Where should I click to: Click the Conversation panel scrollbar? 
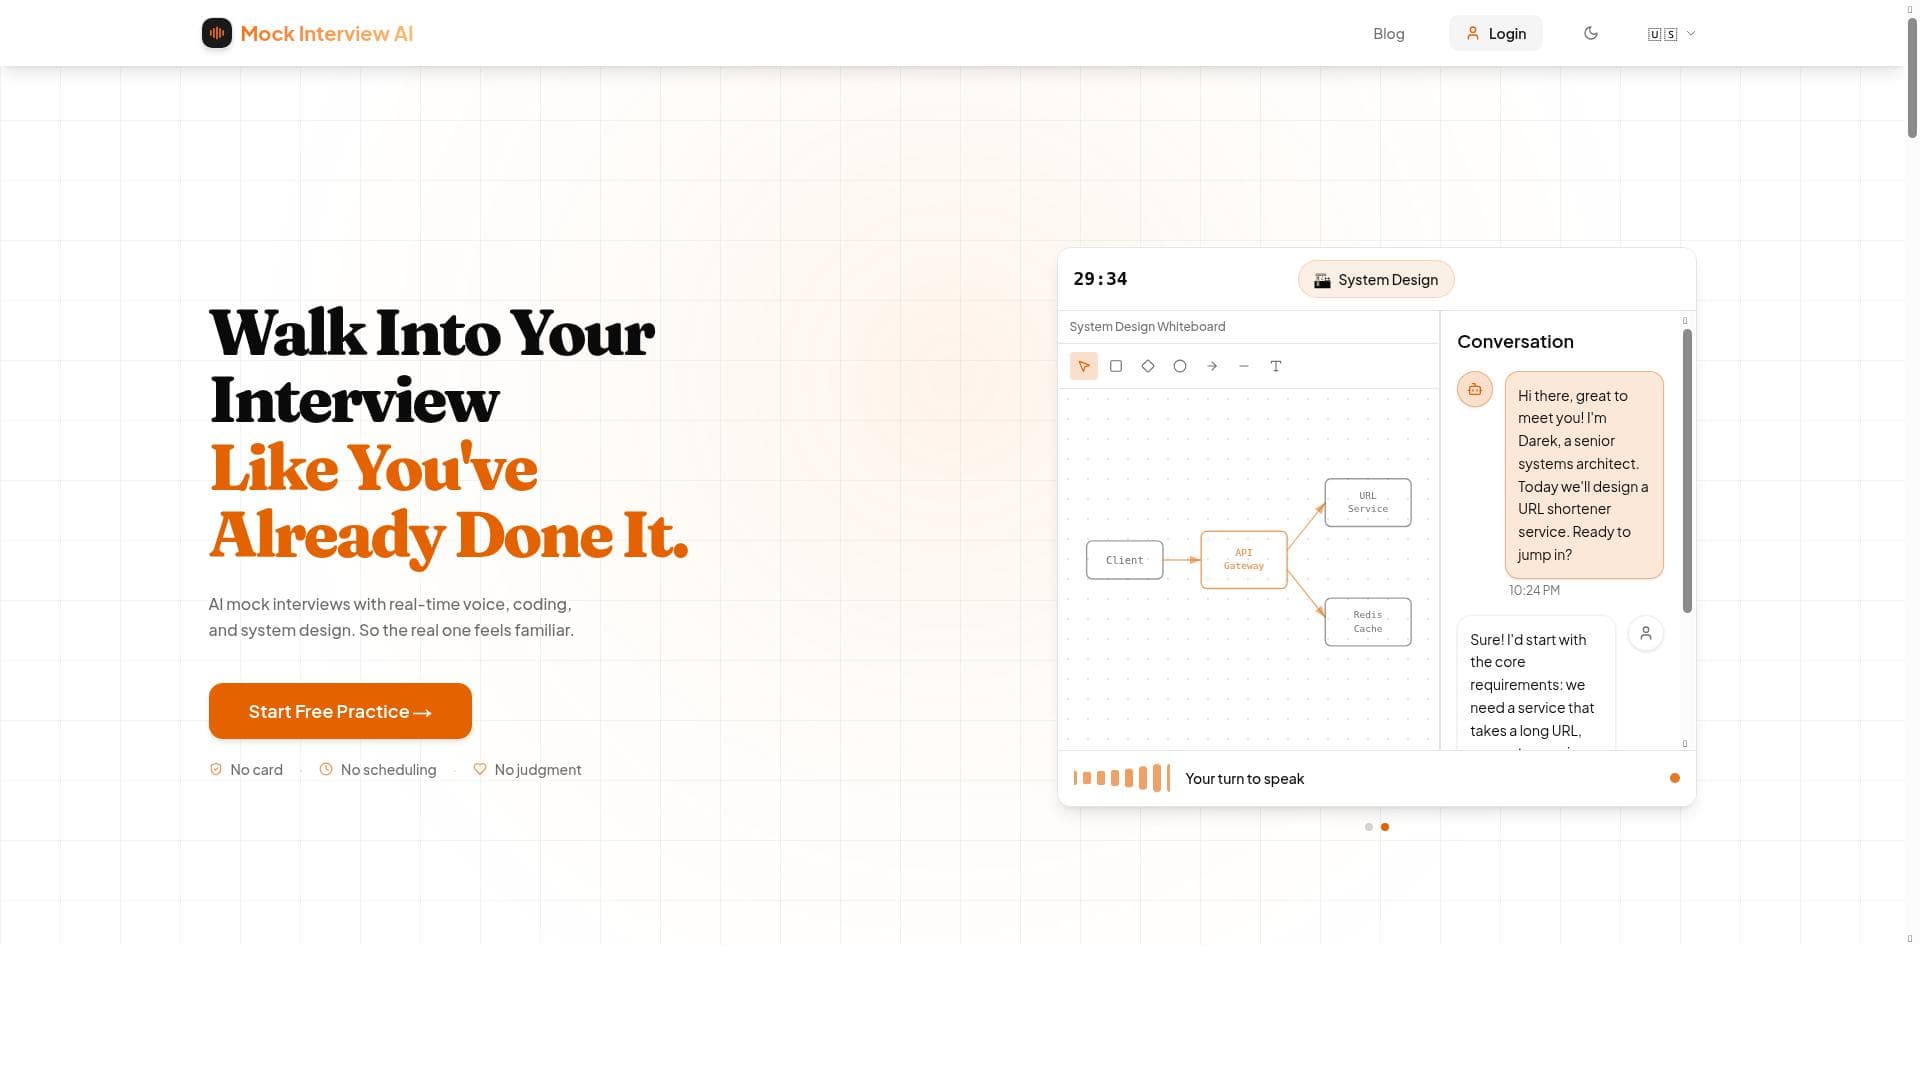(x=1687, y=470)
